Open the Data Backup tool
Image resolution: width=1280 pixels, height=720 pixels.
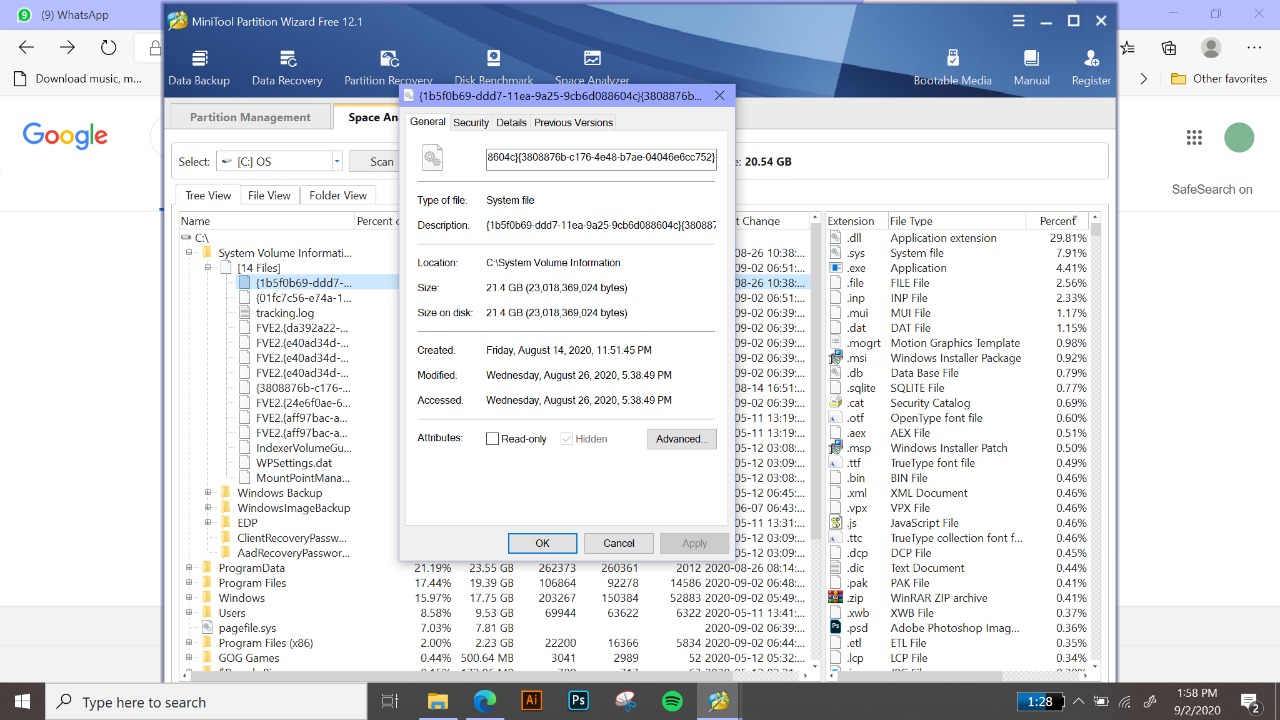point(199,67)
